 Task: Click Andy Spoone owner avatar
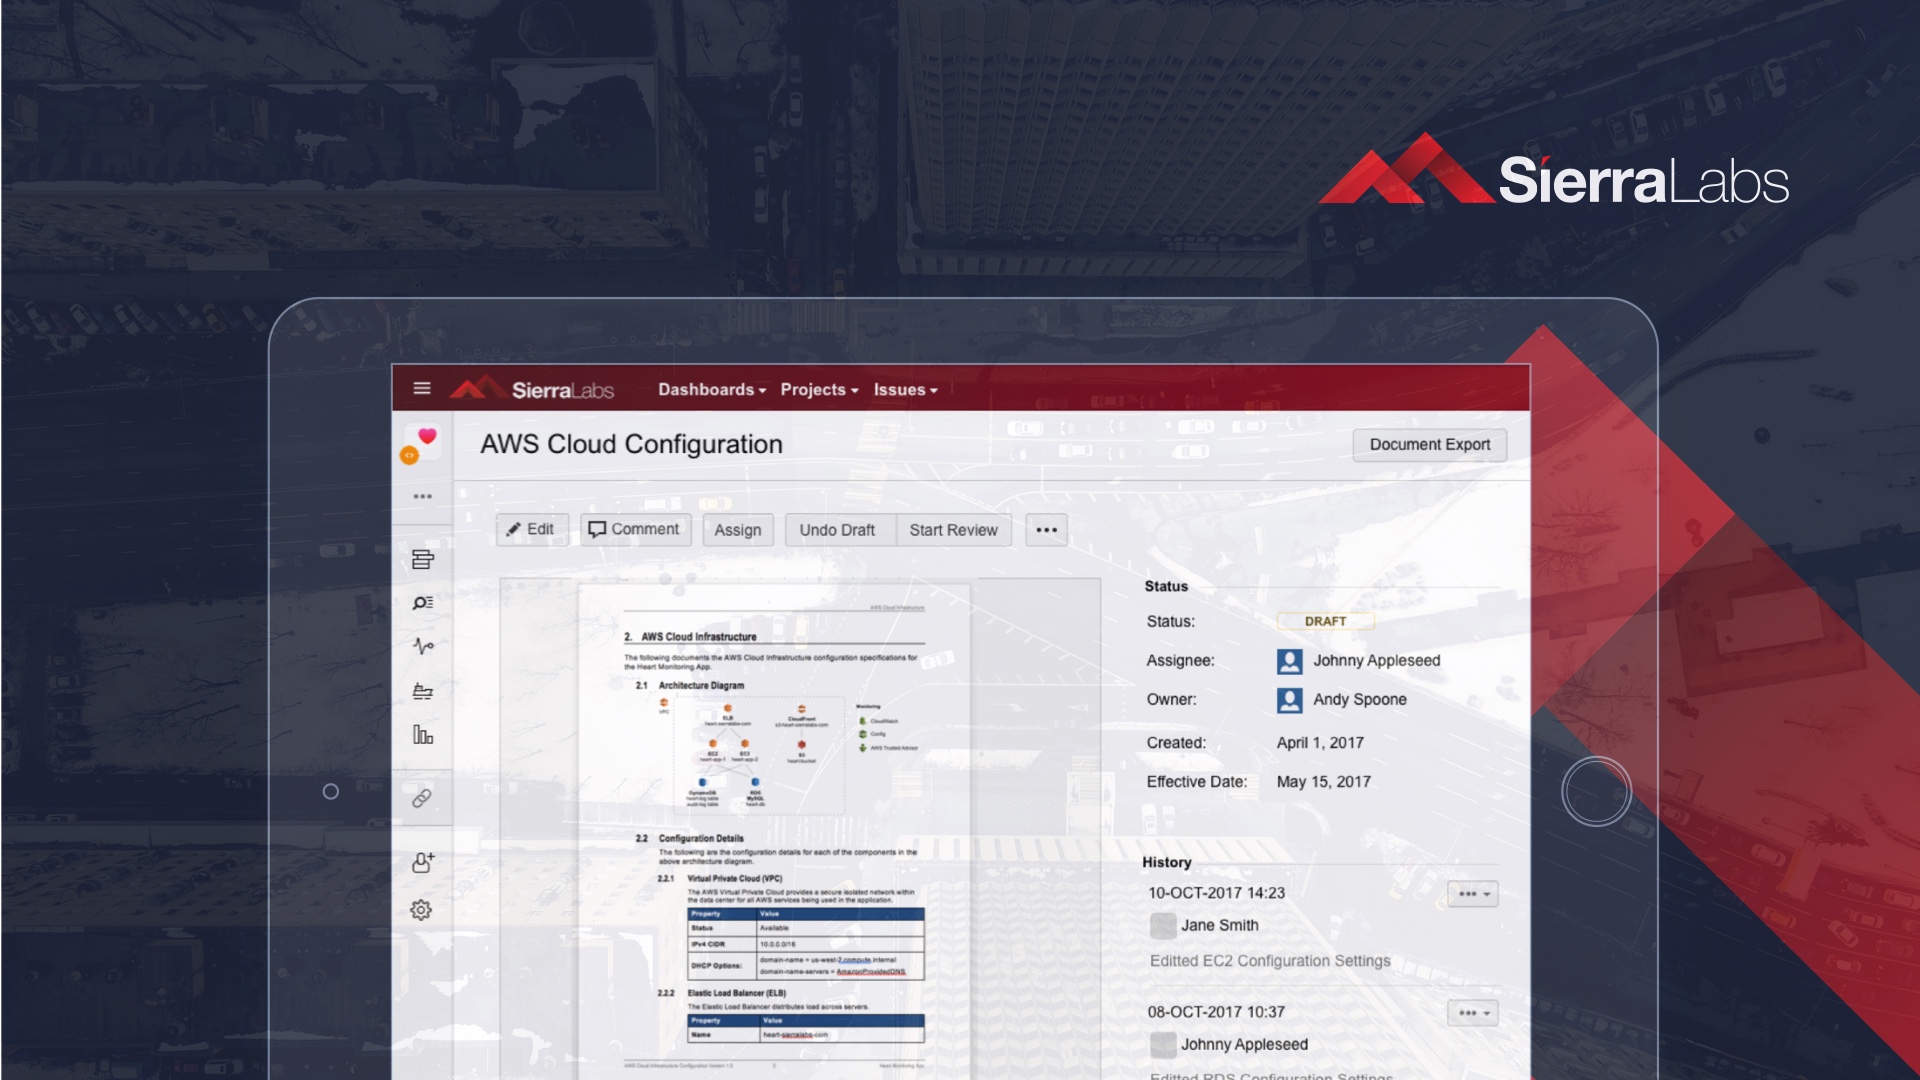(1290, 700)
